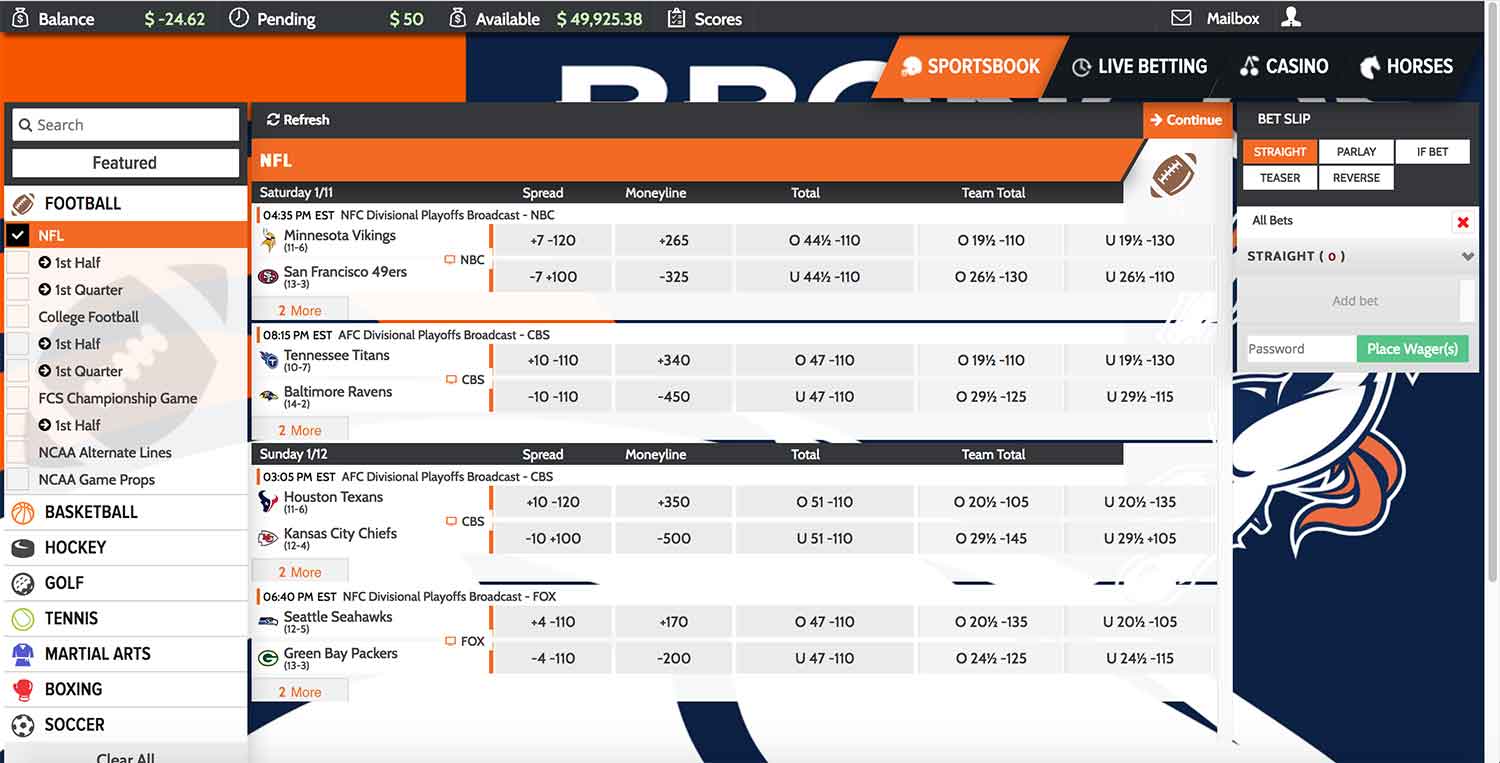Open the Scores clipboard icon
Screen dimensions: 1500x763
(676, 18)
